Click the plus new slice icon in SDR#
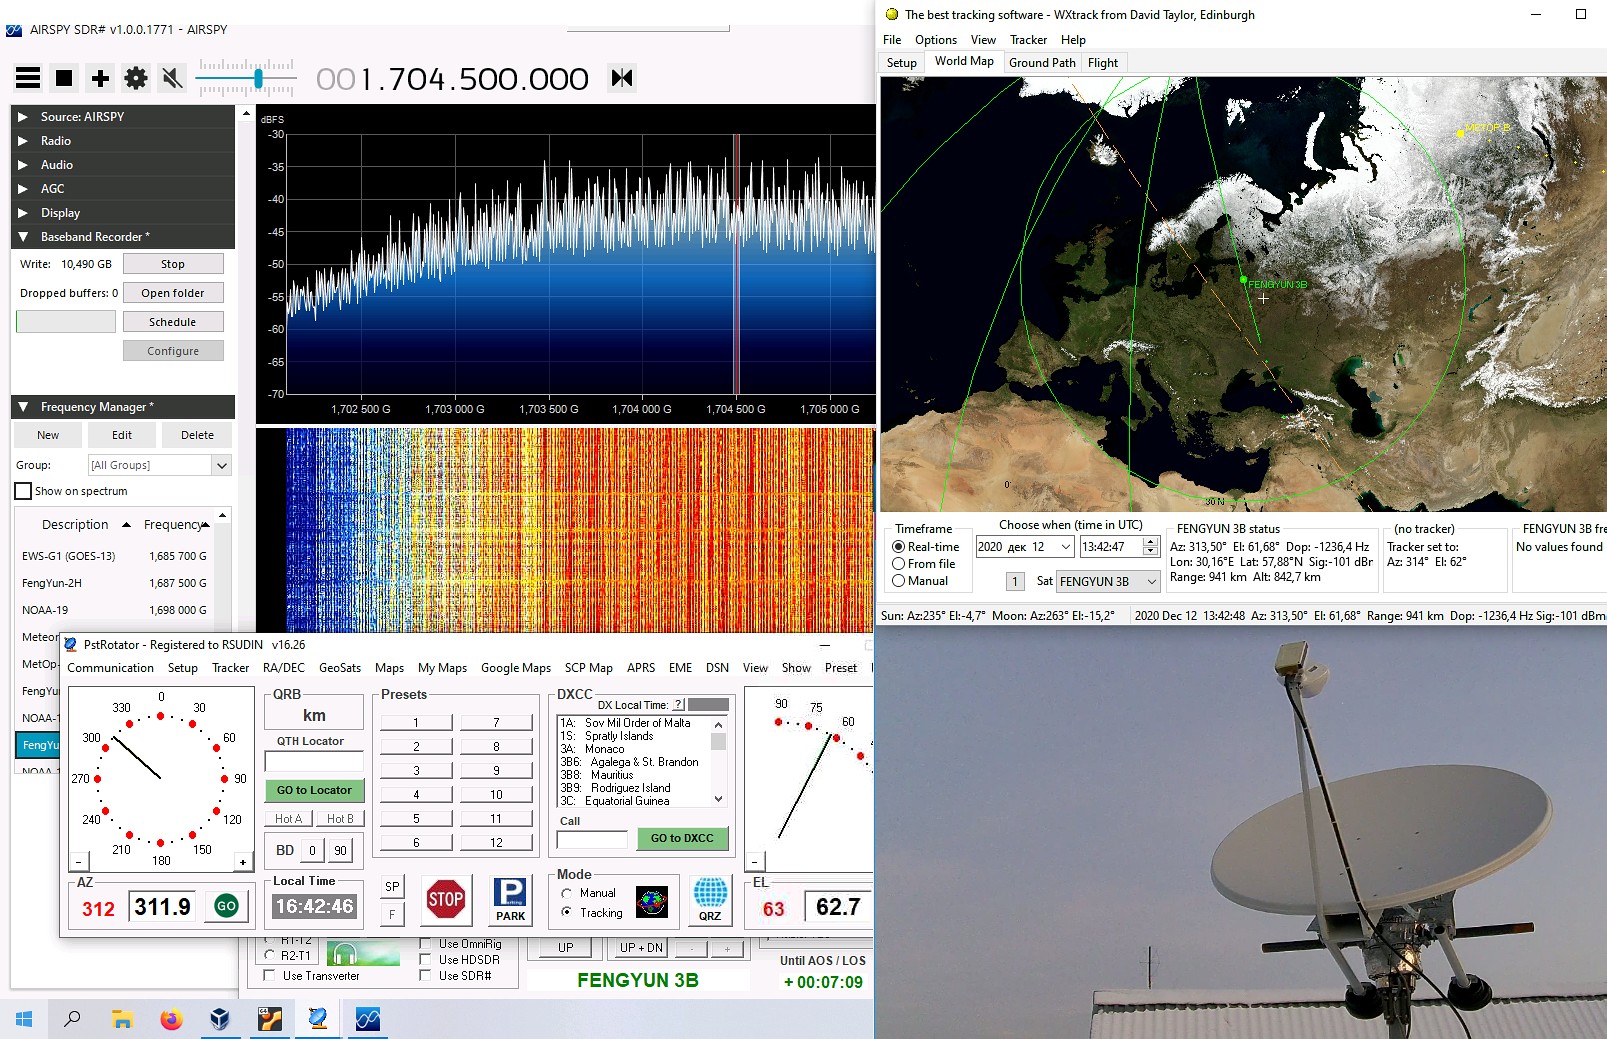Image resolution: width=1607 pixels, height=1039 pixels. point(100,78)
